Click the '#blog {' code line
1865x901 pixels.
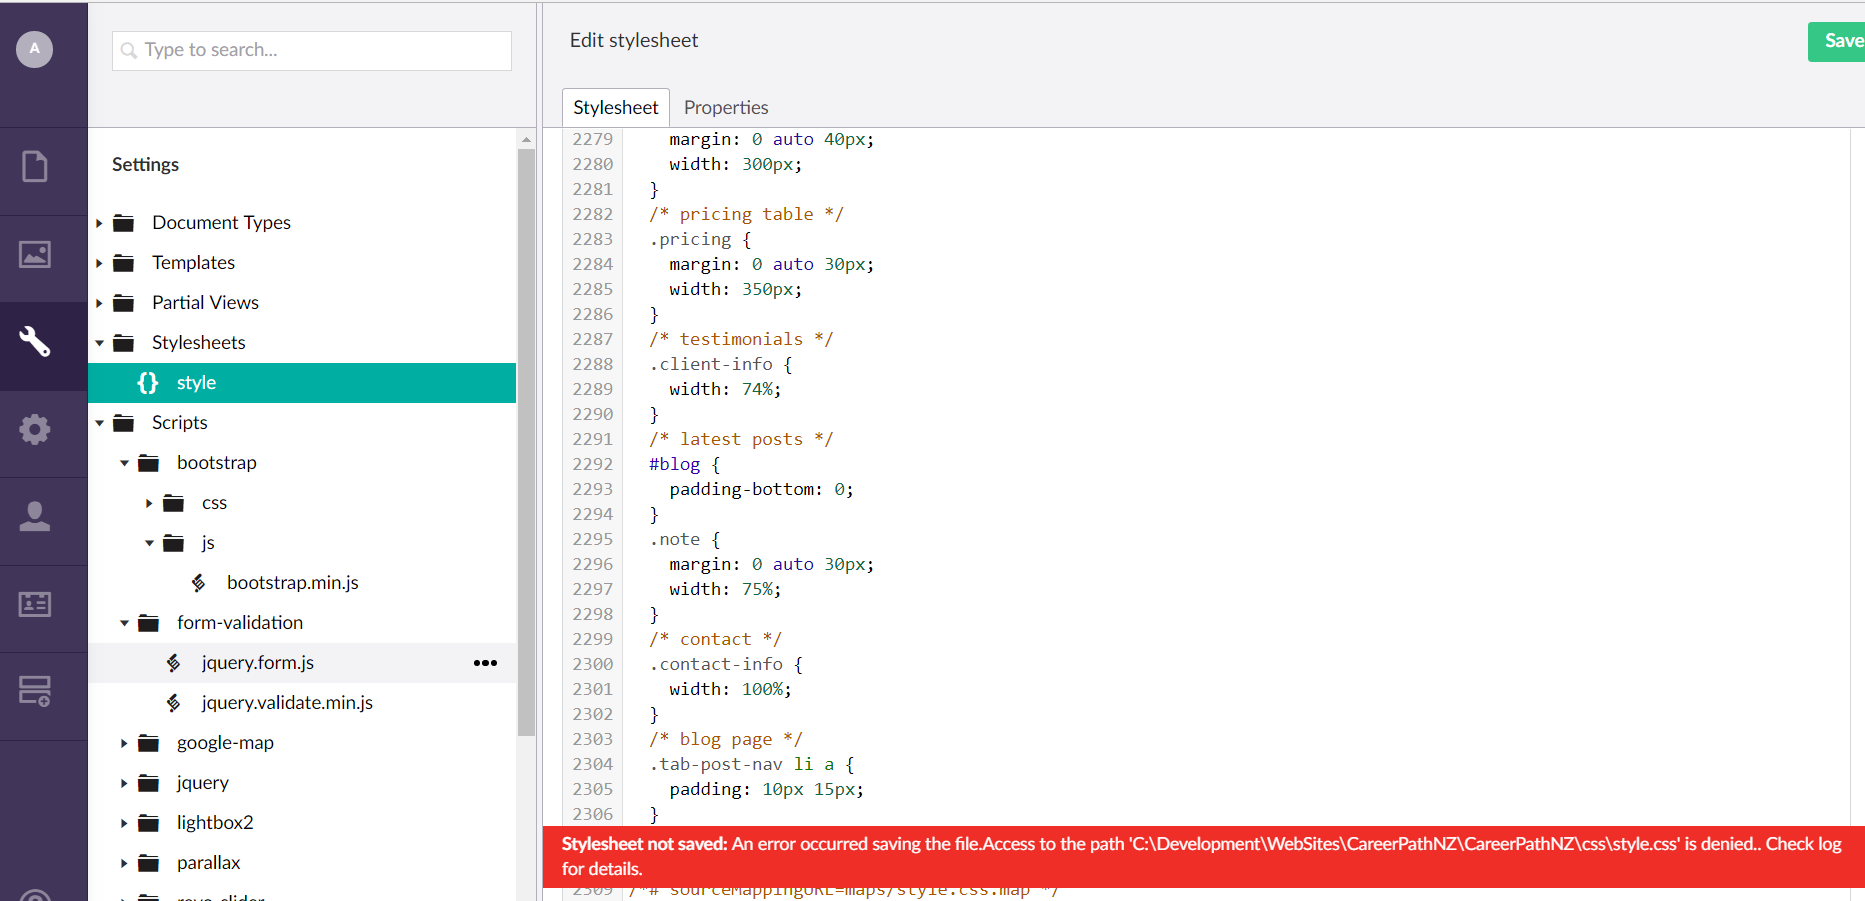[685, 464]
